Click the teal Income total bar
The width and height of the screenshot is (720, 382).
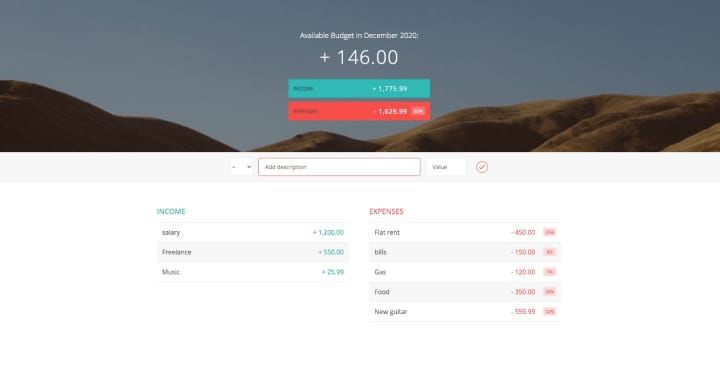[359, 89]
